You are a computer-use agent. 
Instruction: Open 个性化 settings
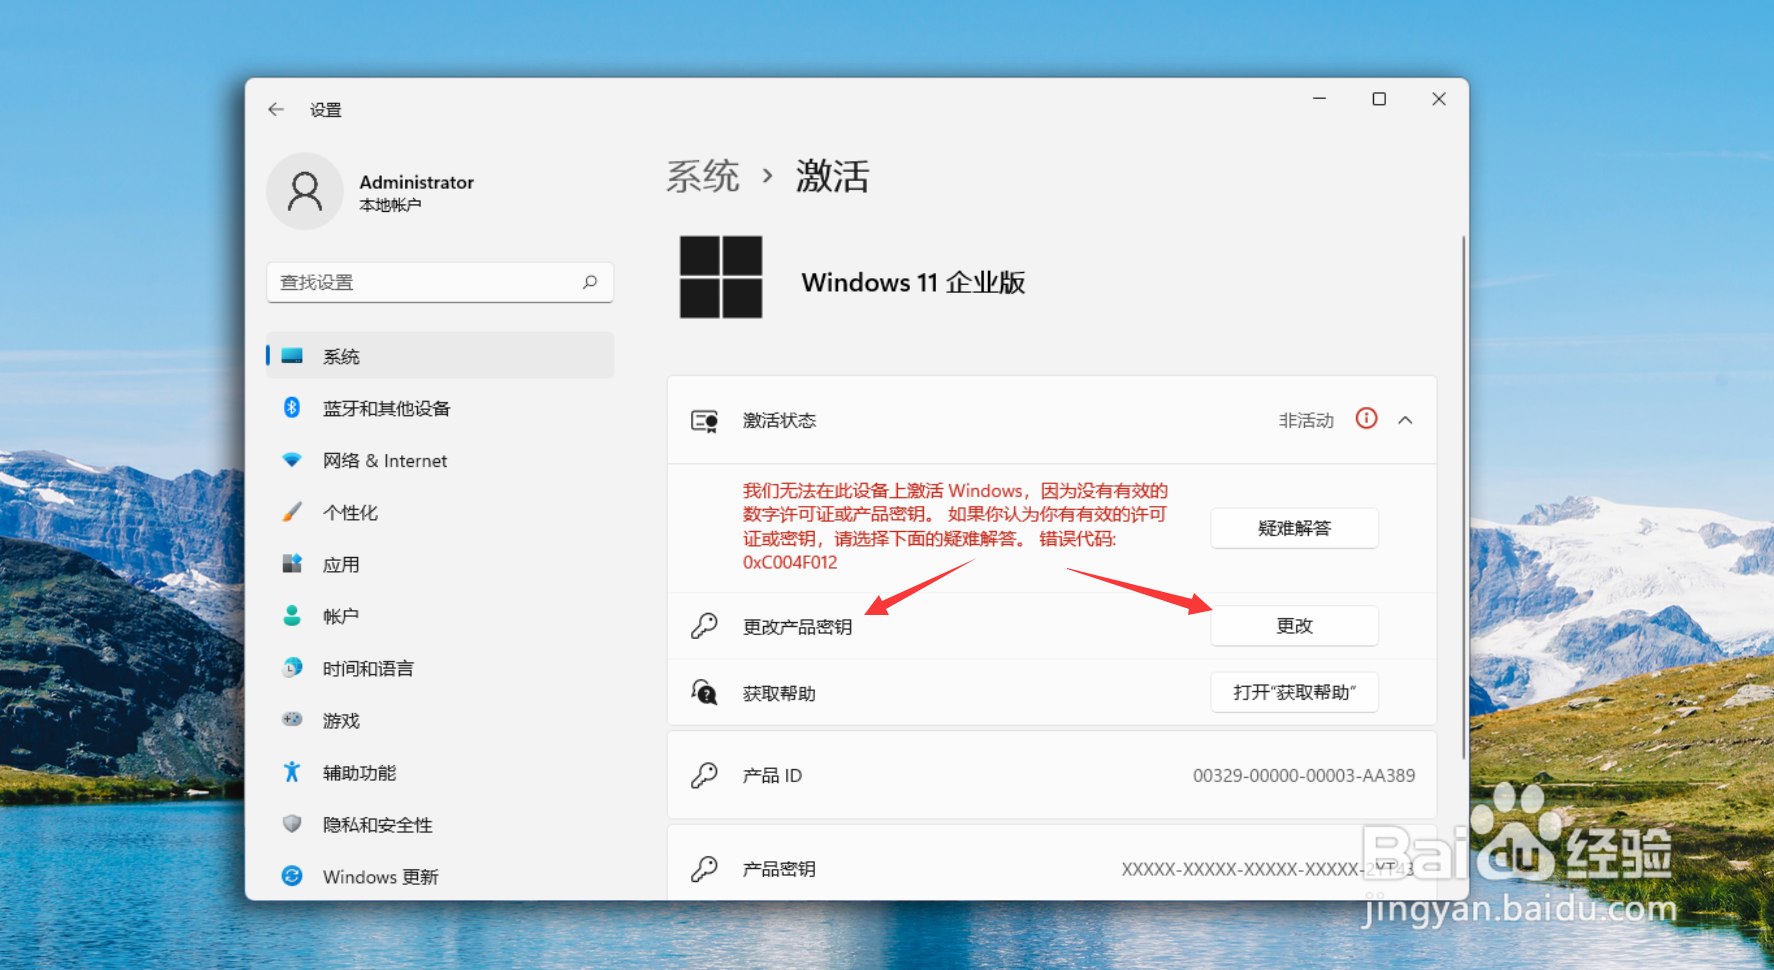coord(440,512)
